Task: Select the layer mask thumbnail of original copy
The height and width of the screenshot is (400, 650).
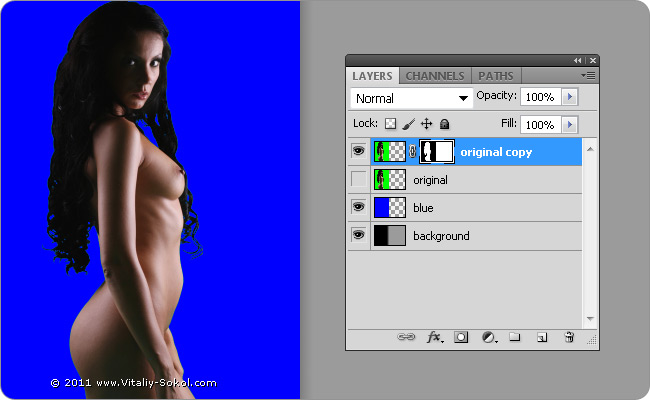Action: pyautogui.click(x=437, y=151)
